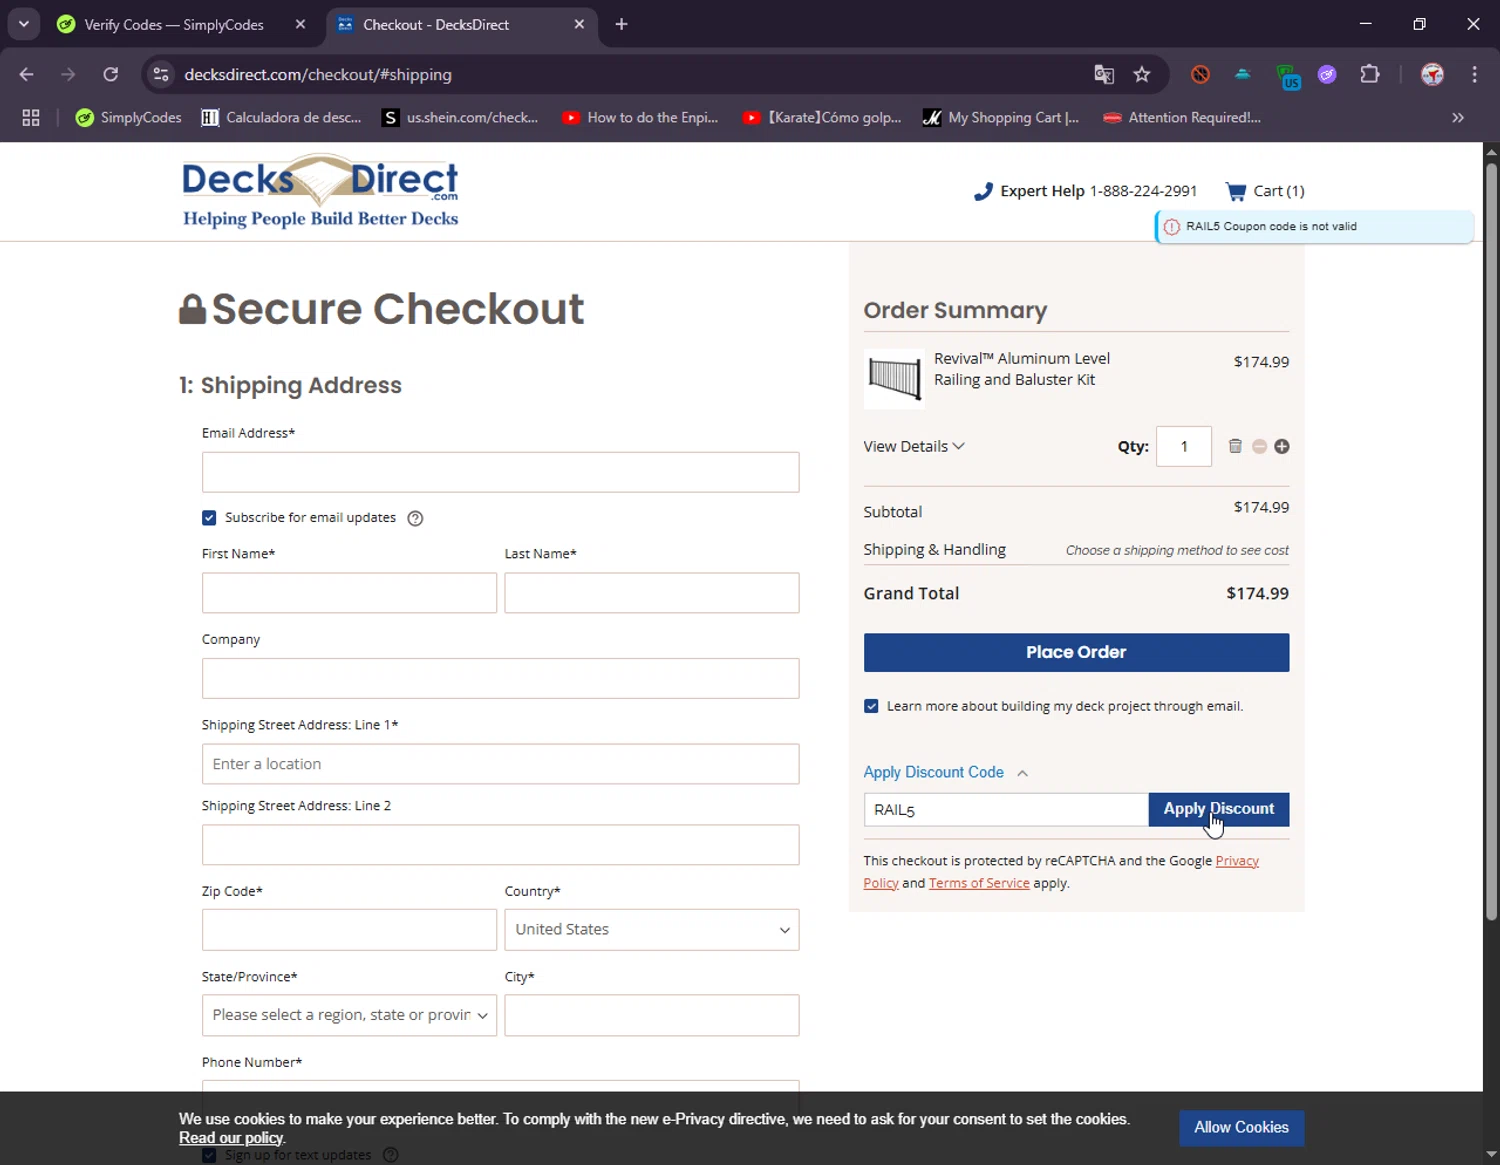The height and width of the screenshot is (1165, 1500).
Task: Bookmark this page with star icon
Action: click(1142, 74)
